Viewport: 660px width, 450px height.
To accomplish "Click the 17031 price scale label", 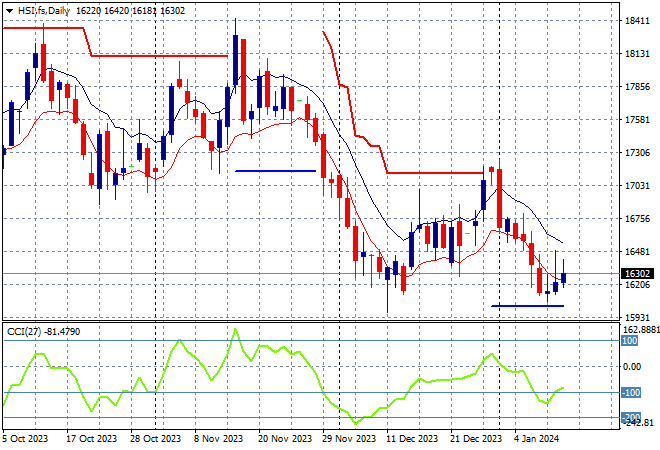I will pyautogui.click(x=637, y=186).
